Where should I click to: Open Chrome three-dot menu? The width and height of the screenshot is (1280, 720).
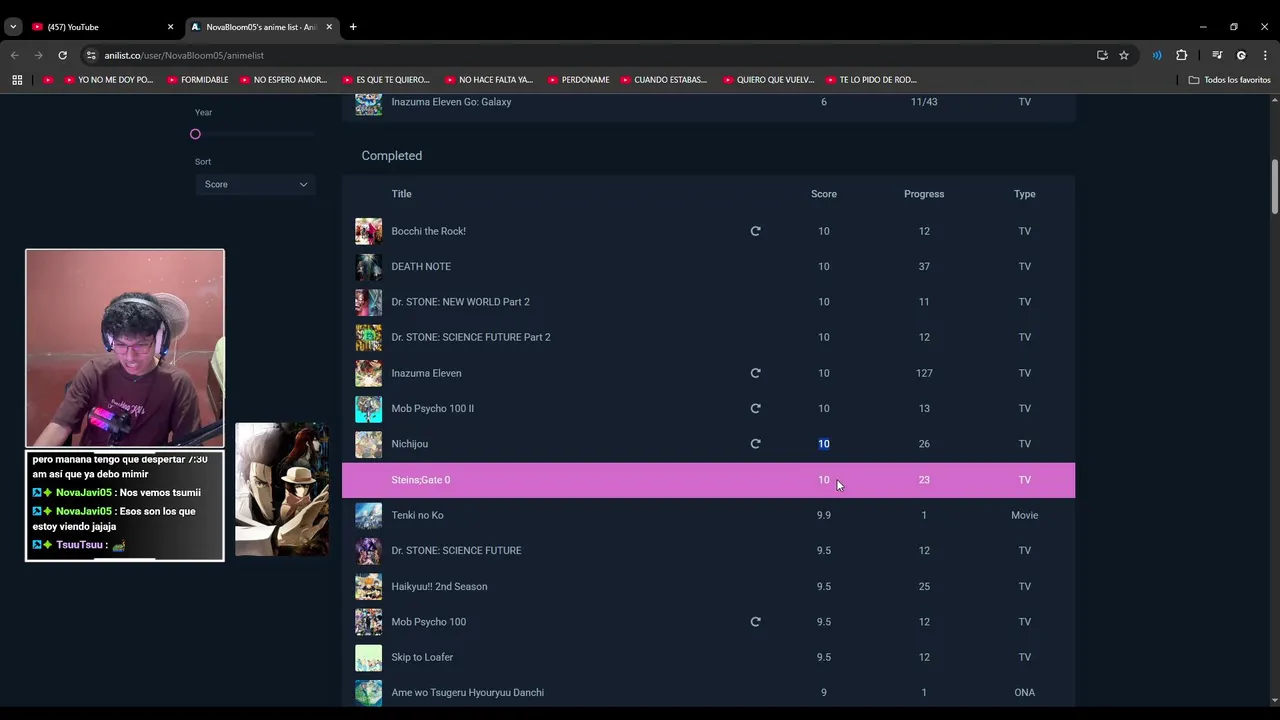coord(1265,55)
